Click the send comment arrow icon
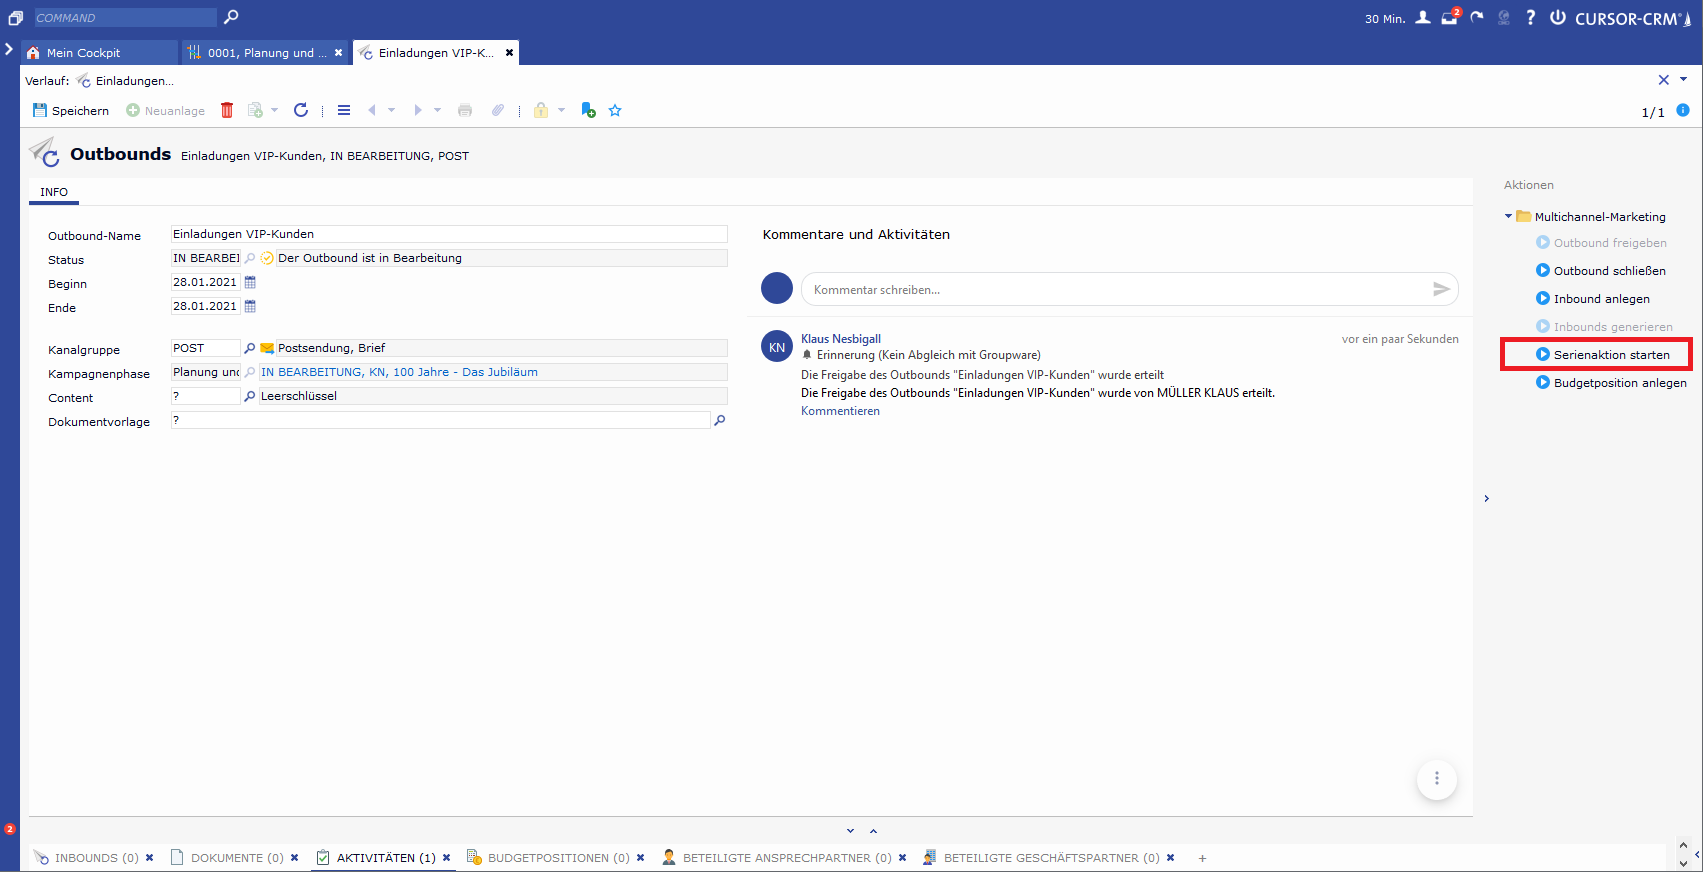 click(x=1440, y=289)
